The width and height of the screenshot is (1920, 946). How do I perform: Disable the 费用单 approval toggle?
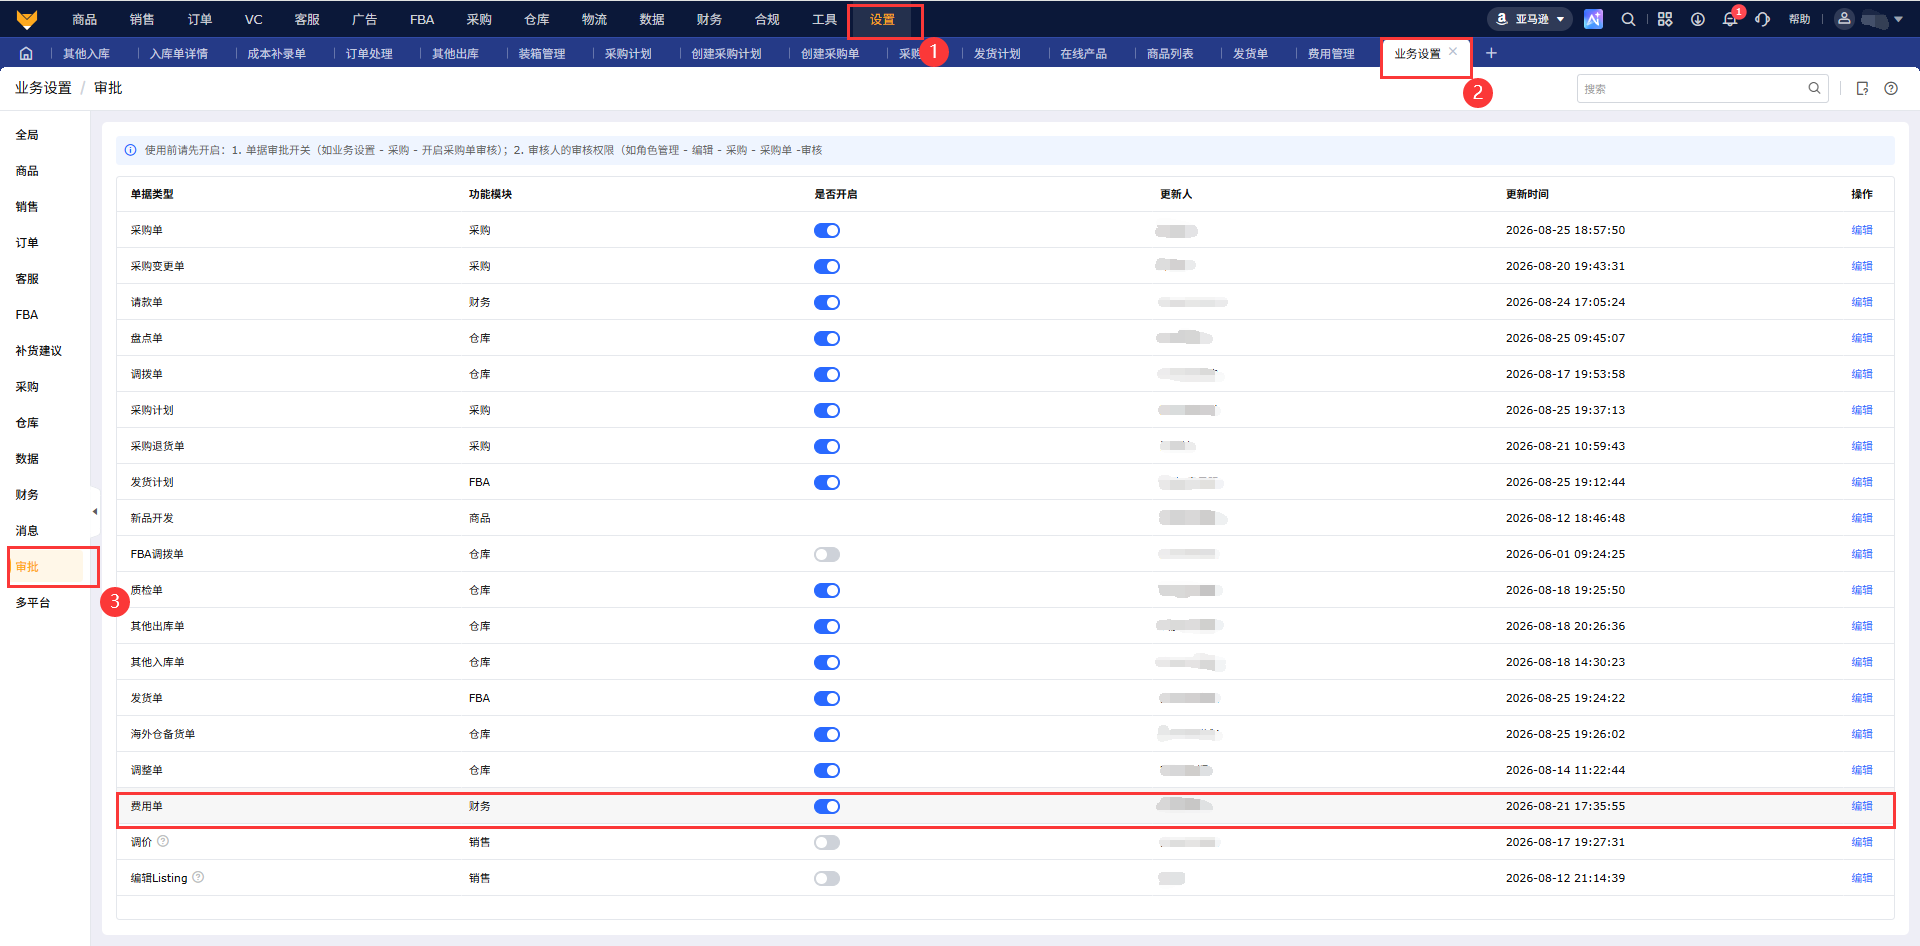point(827,806)
